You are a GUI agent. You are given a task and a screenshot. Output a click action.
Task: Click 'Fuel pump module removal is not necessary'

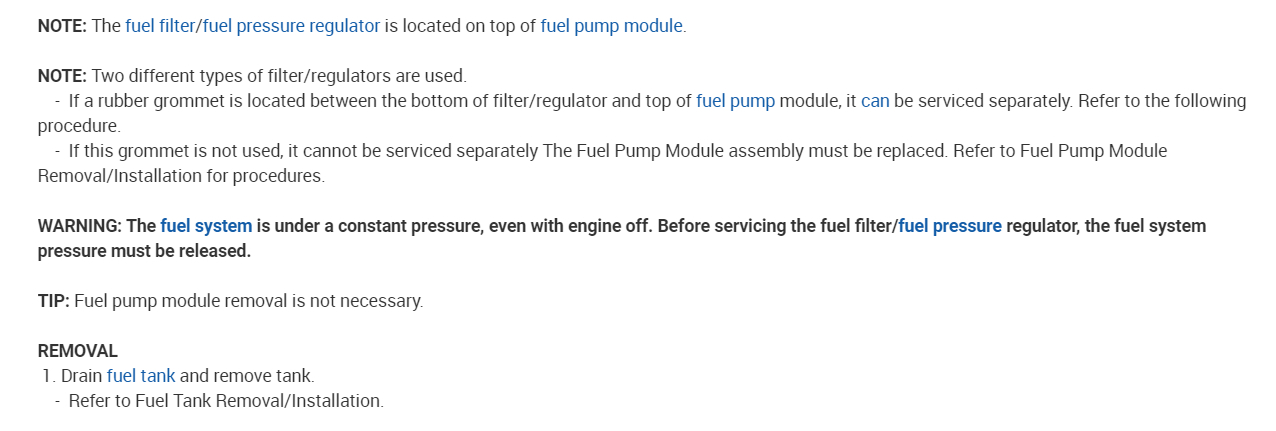(248, 301)
